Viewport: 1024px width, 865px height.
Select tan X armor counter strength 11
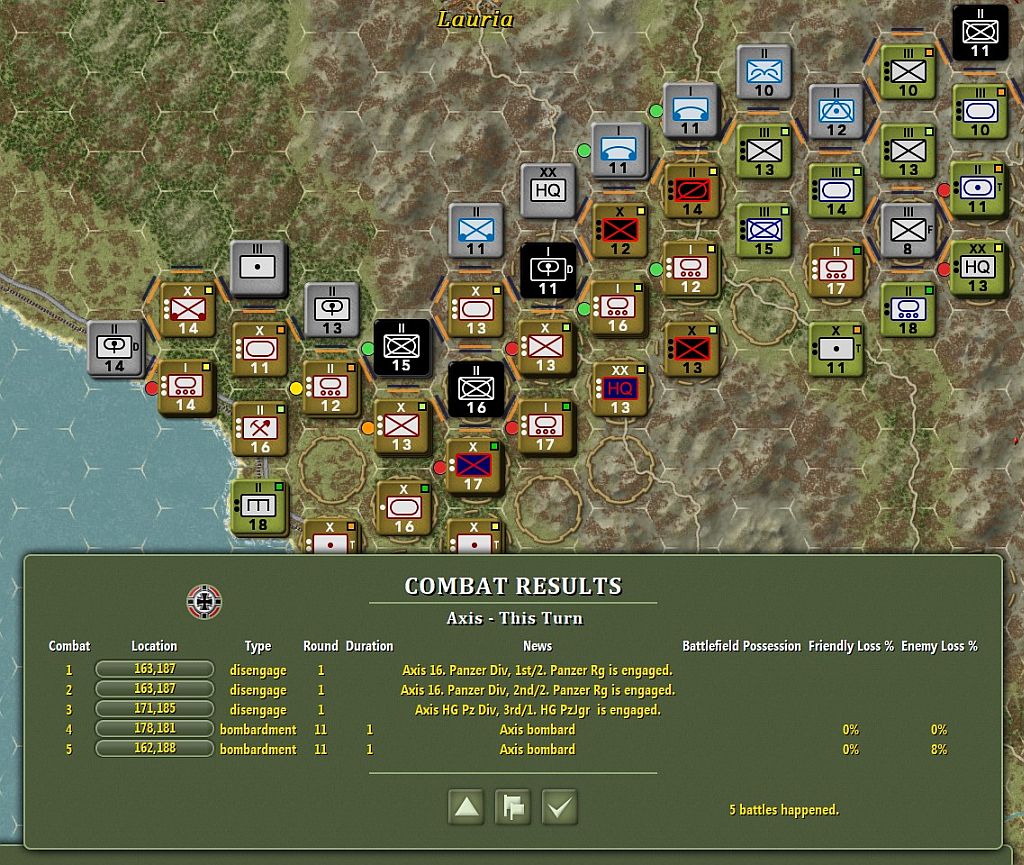(259, 349)
